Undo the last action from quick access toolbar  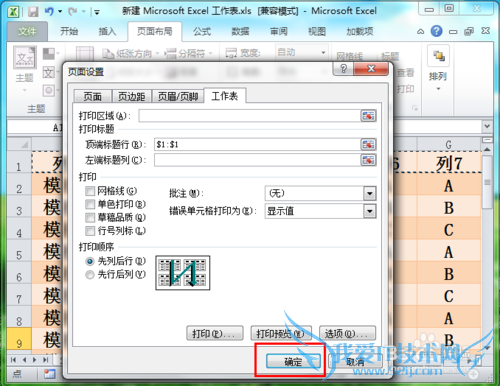[49, 12]
